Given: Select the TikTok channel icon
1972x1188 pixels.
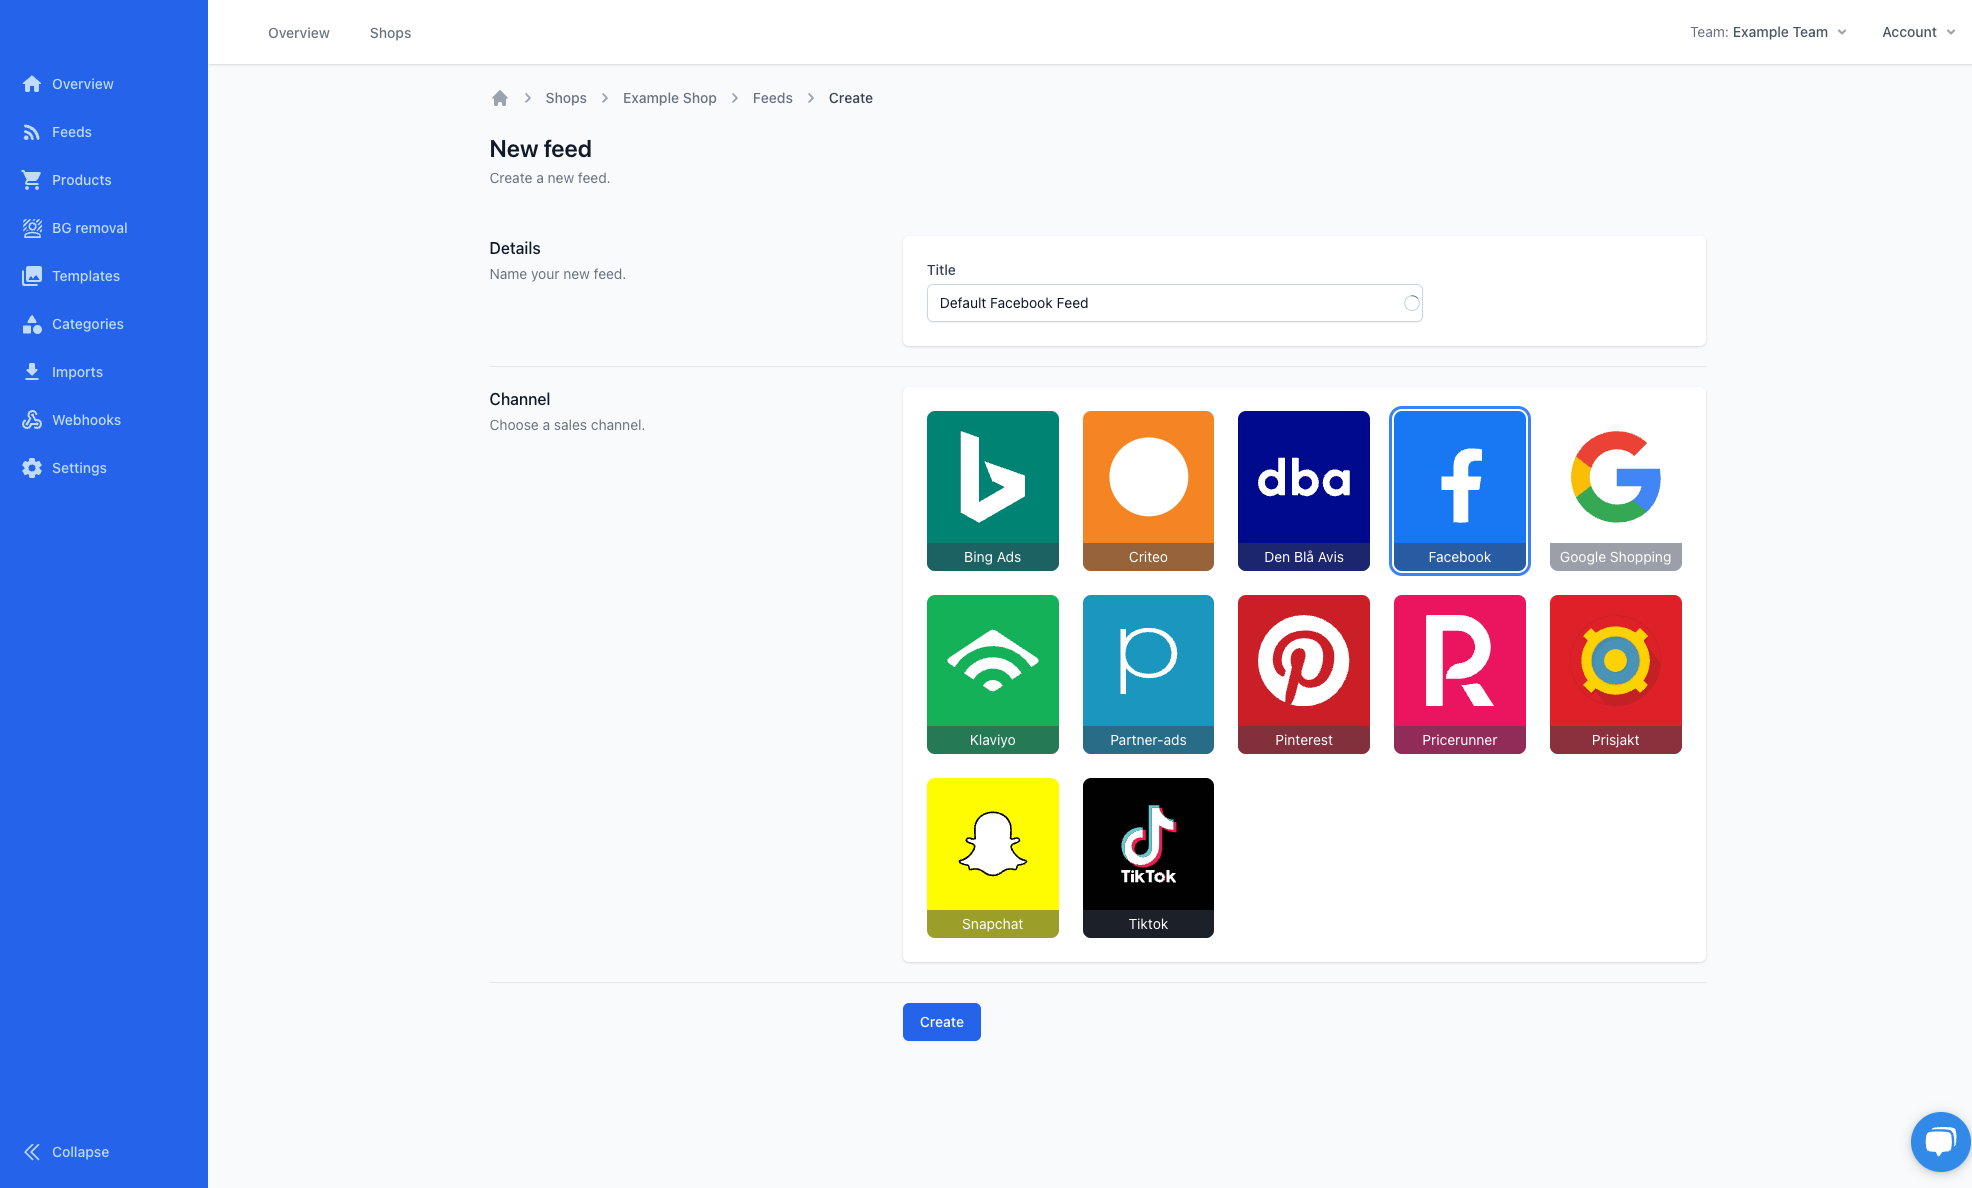Looking at the screenshot, I should pyautogui.click(x=1148, y=857).
